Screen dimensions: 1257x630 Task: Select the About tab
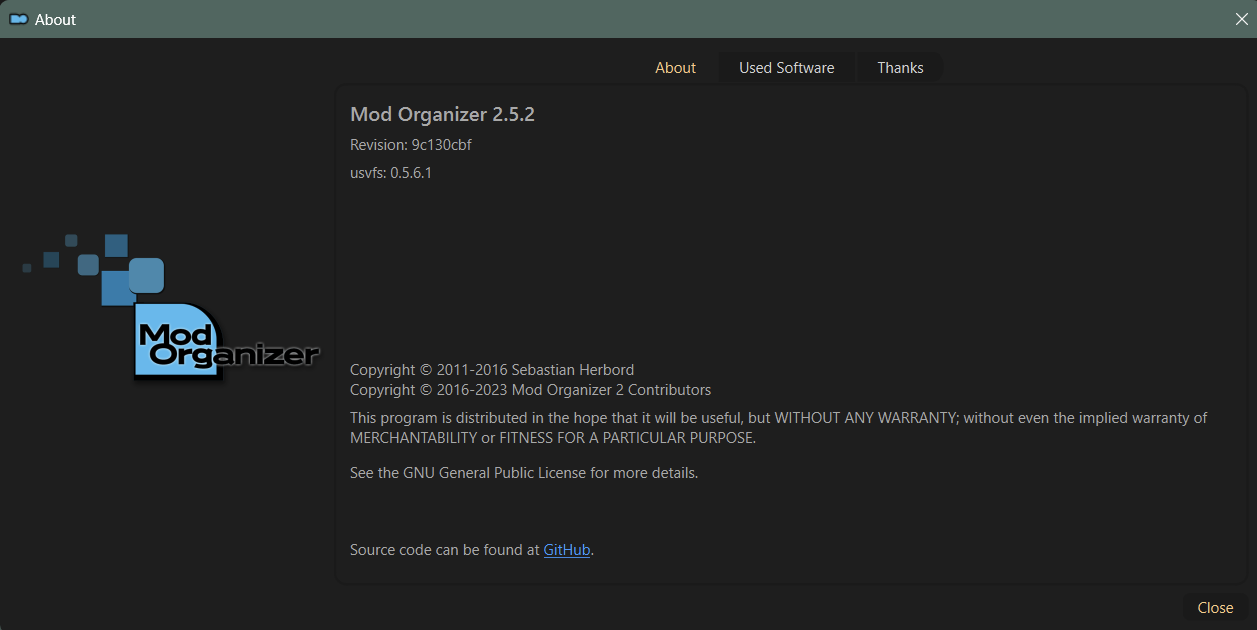pos(675,68)
